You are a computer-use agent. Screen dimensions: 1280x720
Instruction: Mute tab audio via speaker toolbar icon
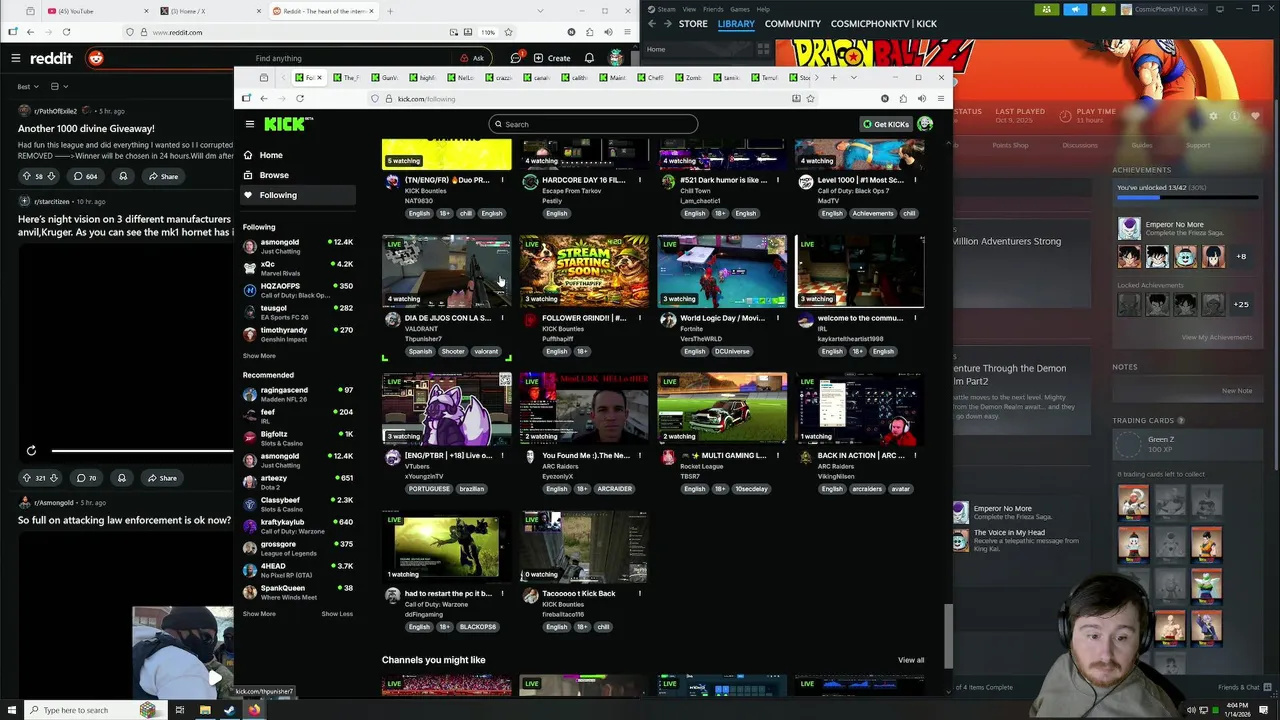coord(921,98)
